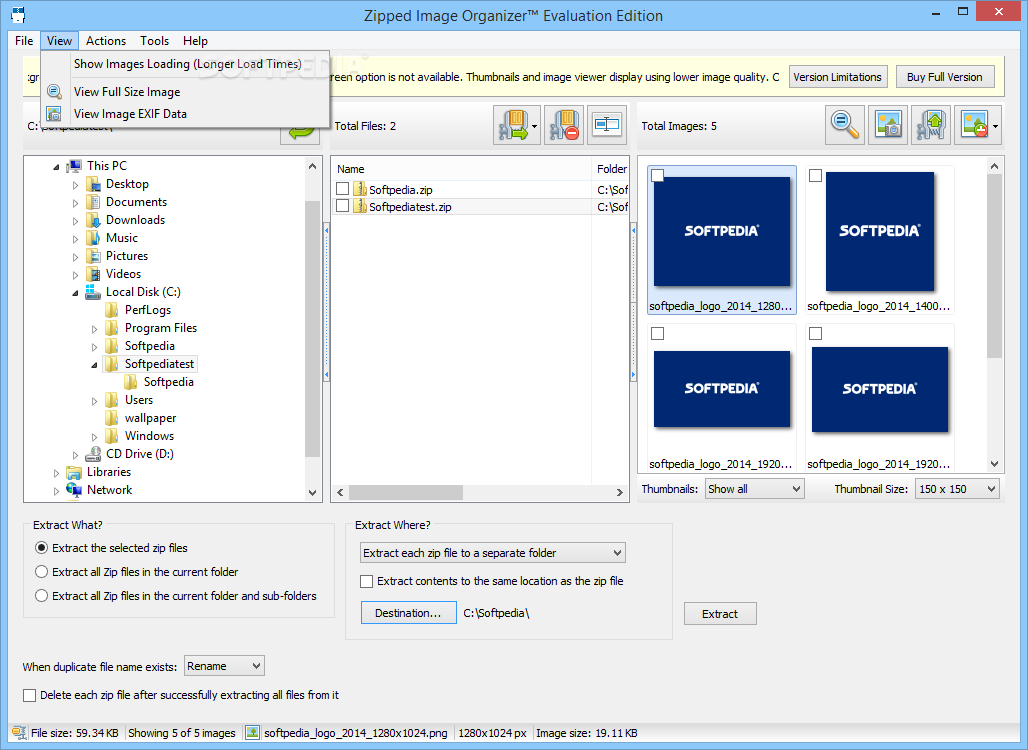Click the magnifier icon next to View Full Size Image

[x=54, y=92]
